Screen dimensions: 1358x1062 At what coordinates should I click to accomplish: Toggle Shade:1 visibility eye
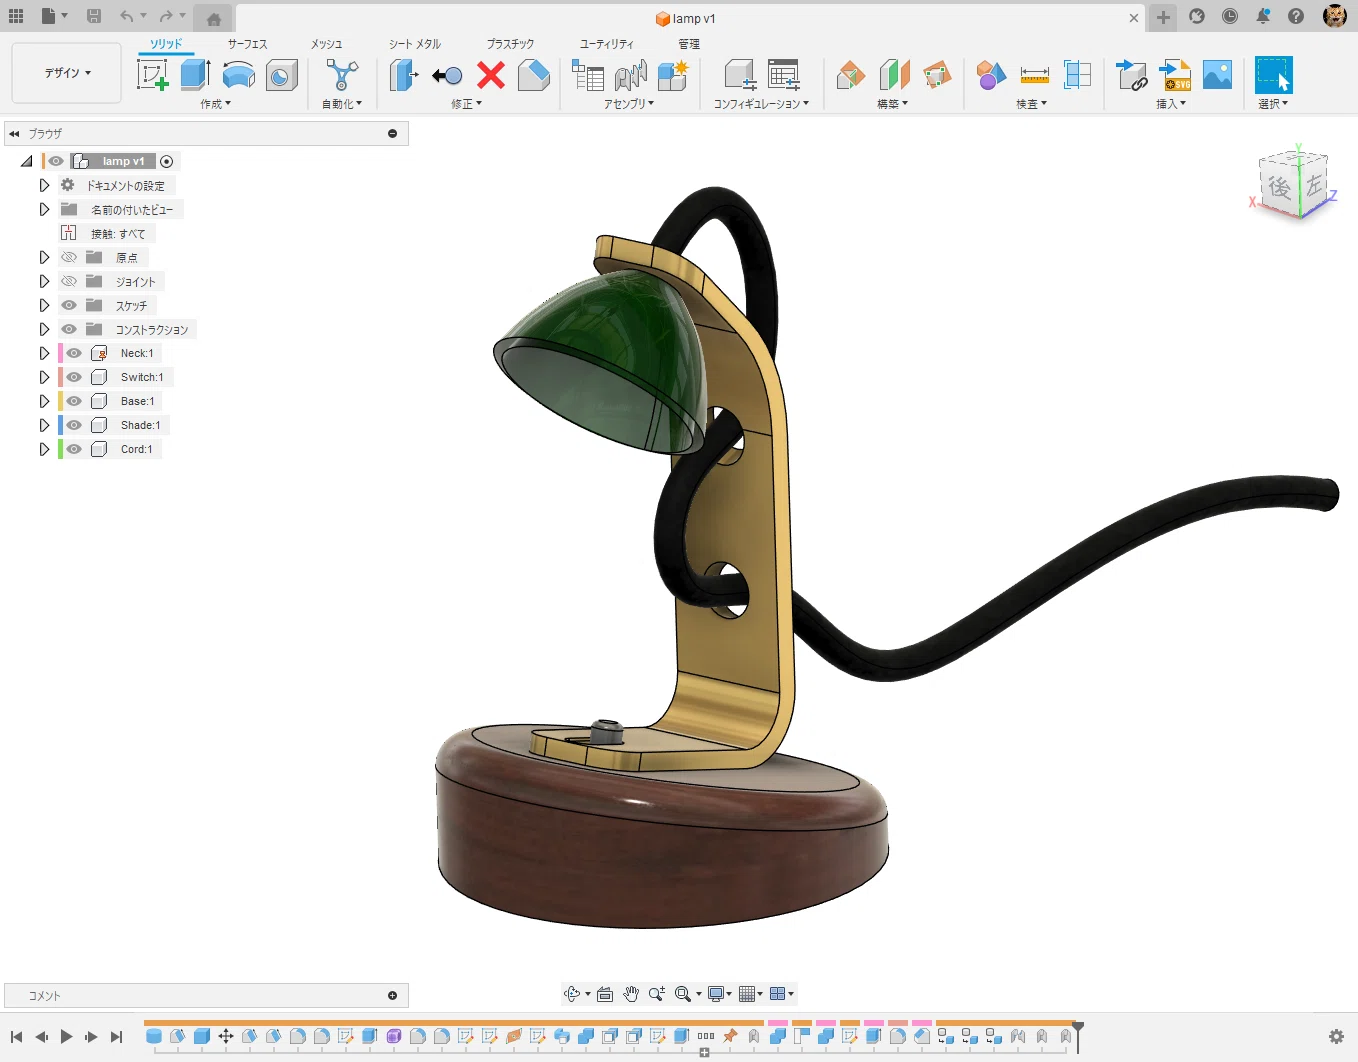pyautogui.click(x=74, y=425)
